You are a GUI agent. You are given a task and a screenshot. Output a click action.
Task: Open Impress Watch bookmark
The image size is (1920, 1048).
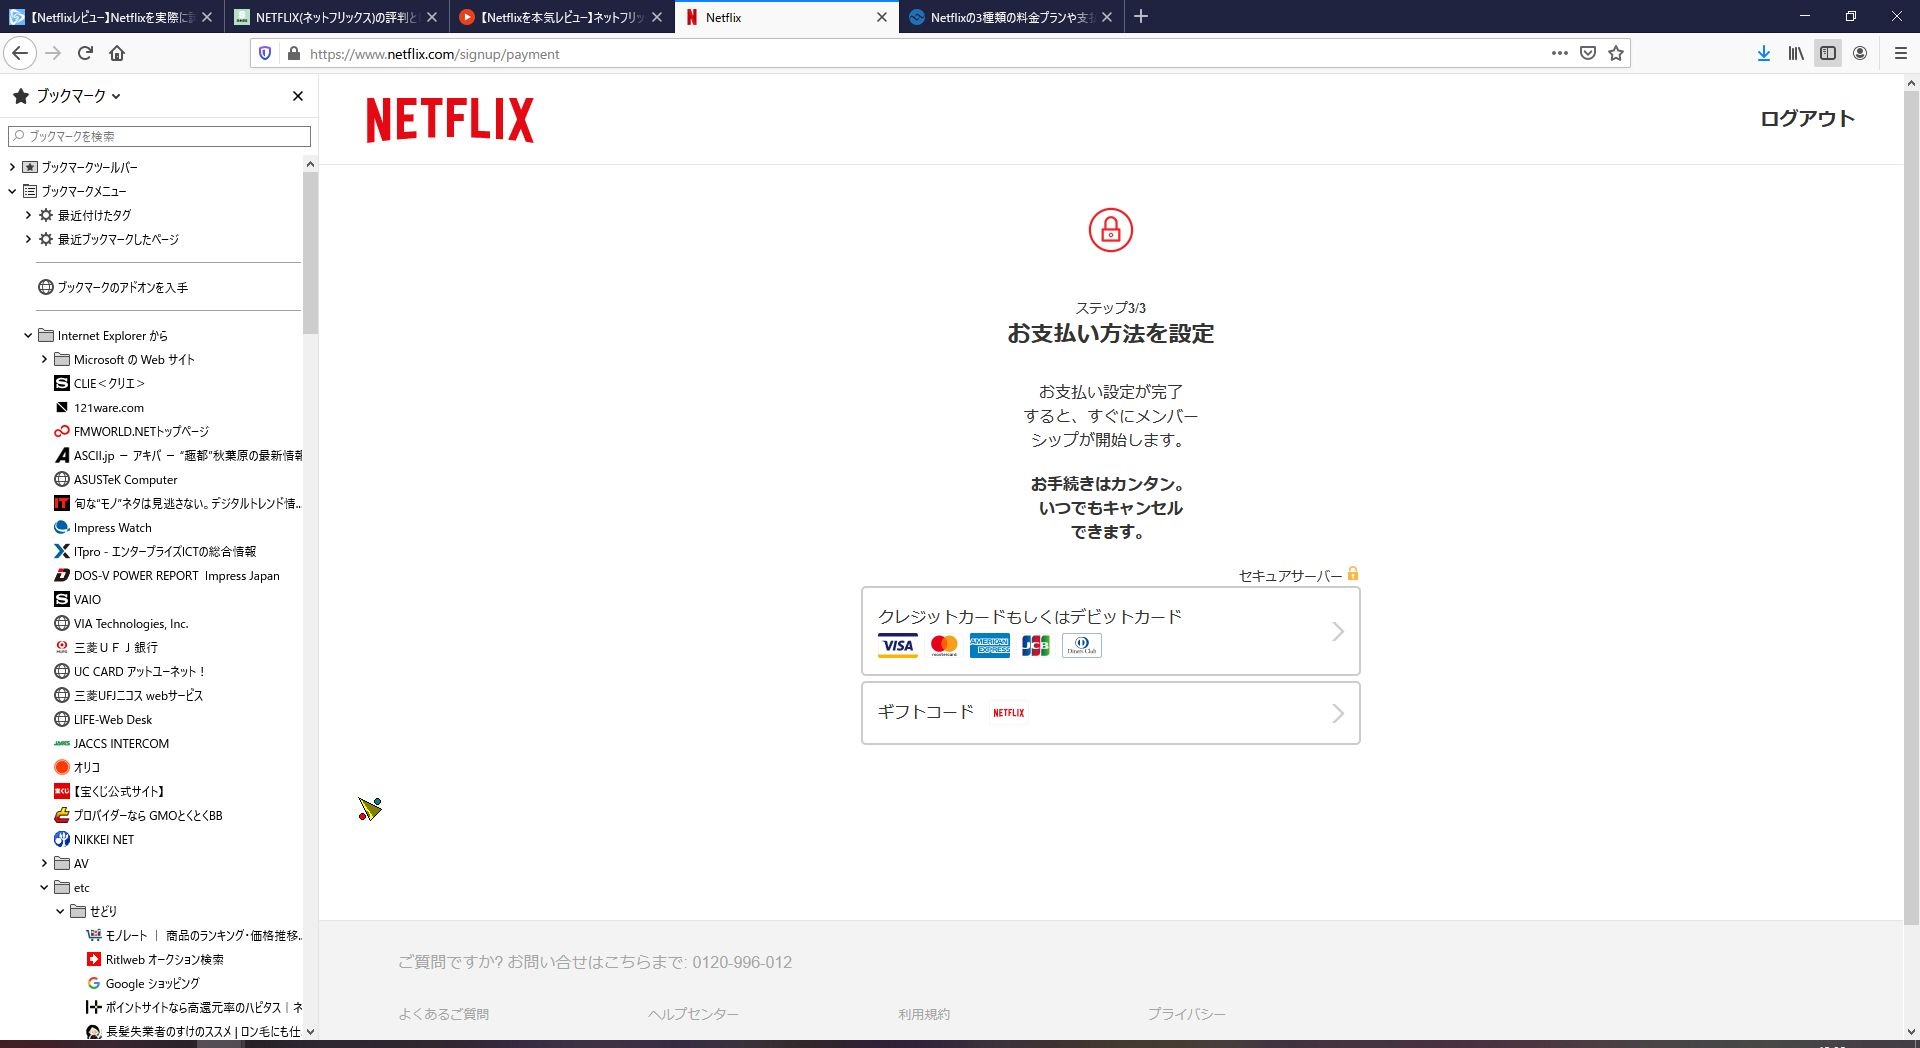coord(103,527)
